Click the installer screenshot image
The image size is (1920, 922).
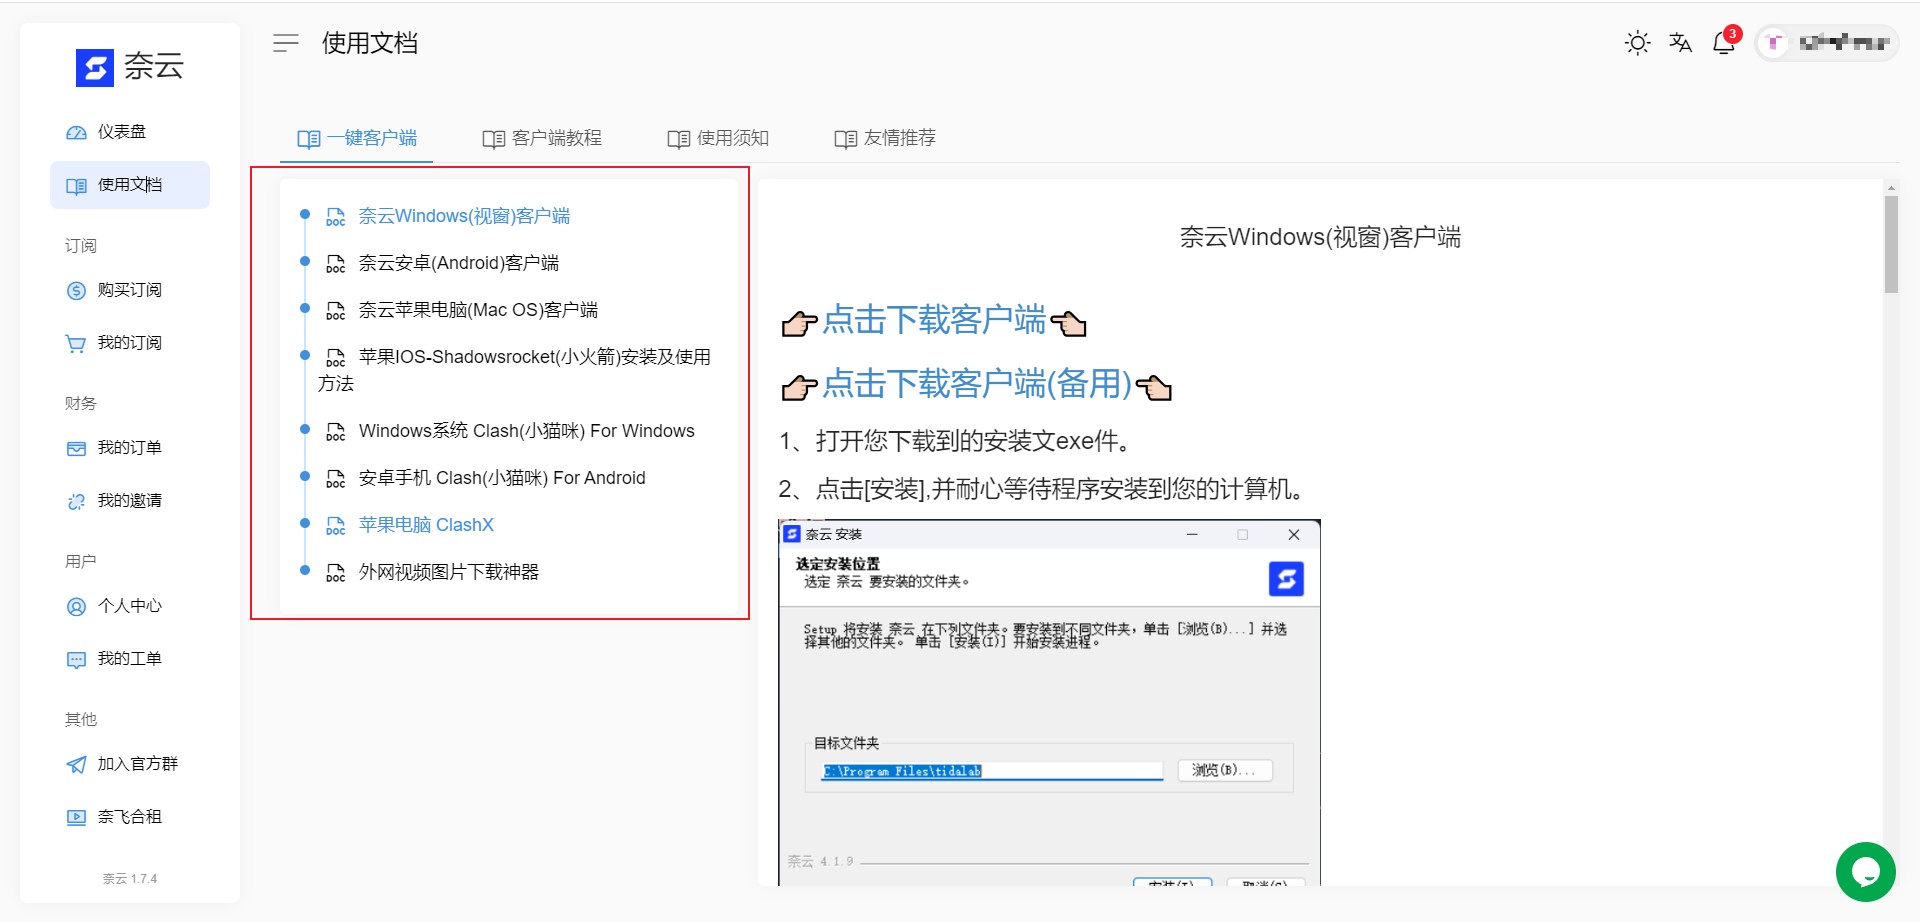coord(1049,702)
